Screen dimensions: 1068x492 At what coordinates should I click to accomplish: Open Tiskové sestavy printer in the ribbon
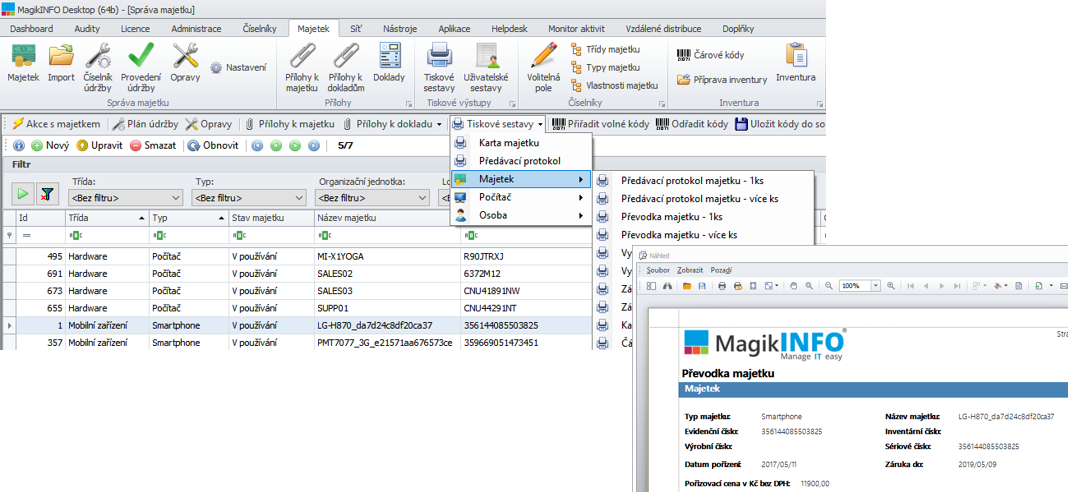(439, 67)
